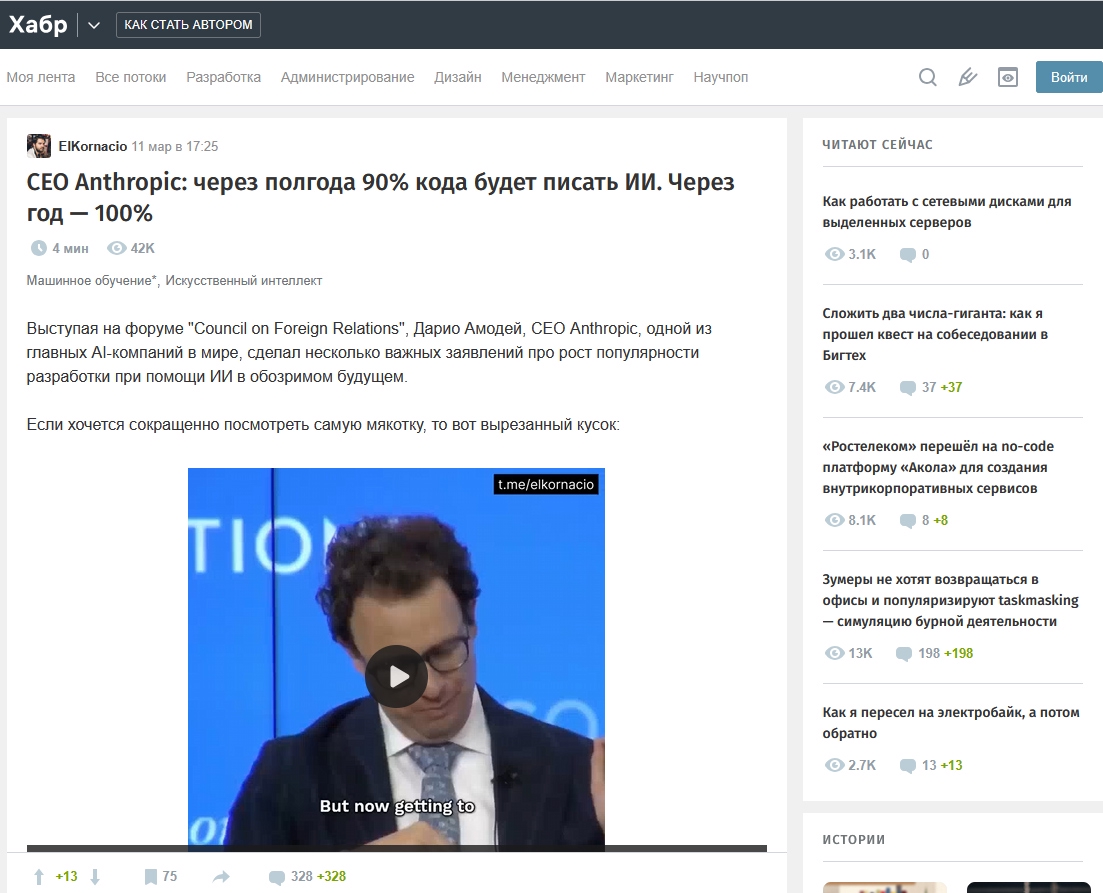
Task: Click views icon next to 13K
Action: [x=834, y=653]
